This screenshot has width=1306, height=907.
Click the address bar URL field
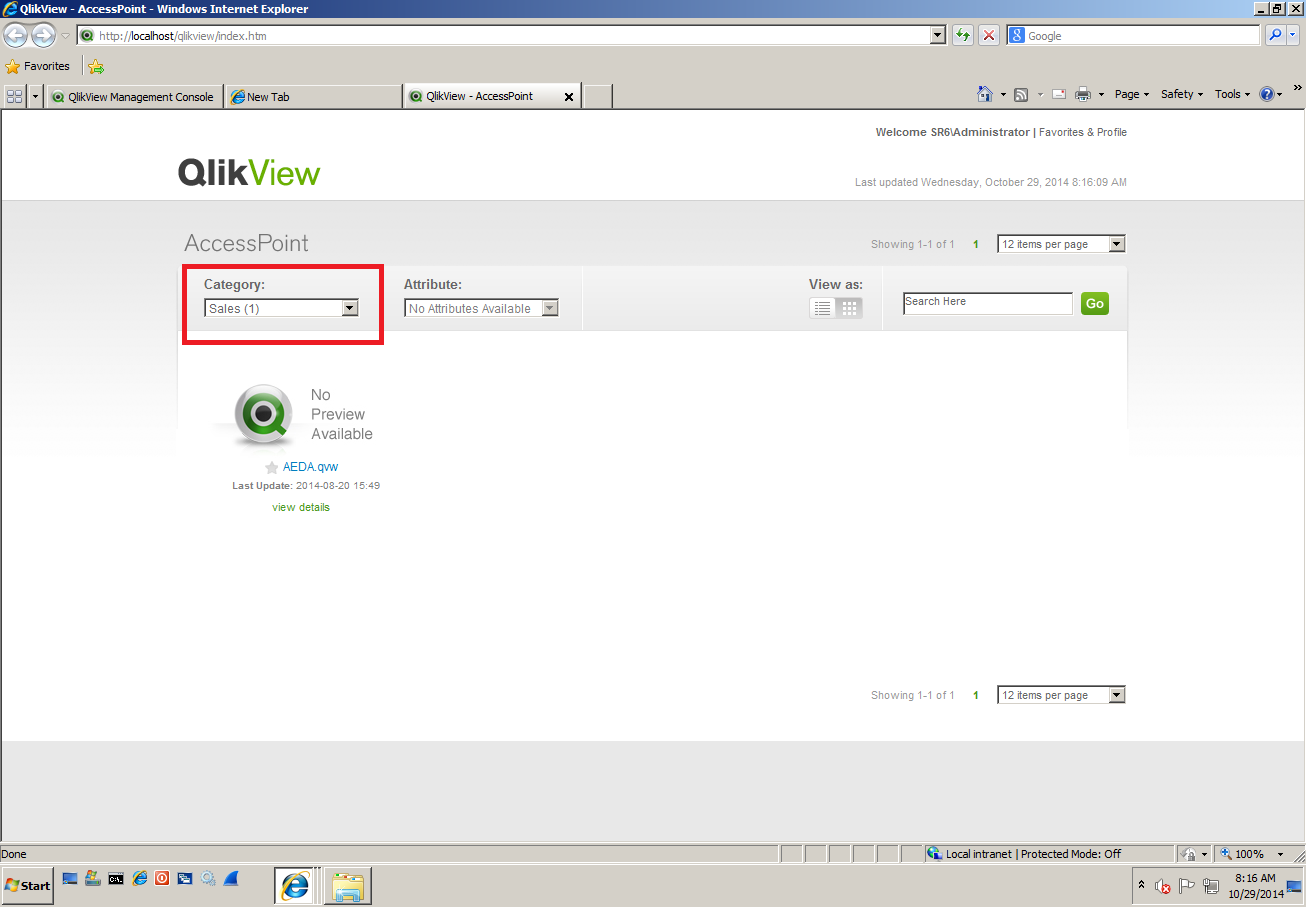click(x=504, y=35)
